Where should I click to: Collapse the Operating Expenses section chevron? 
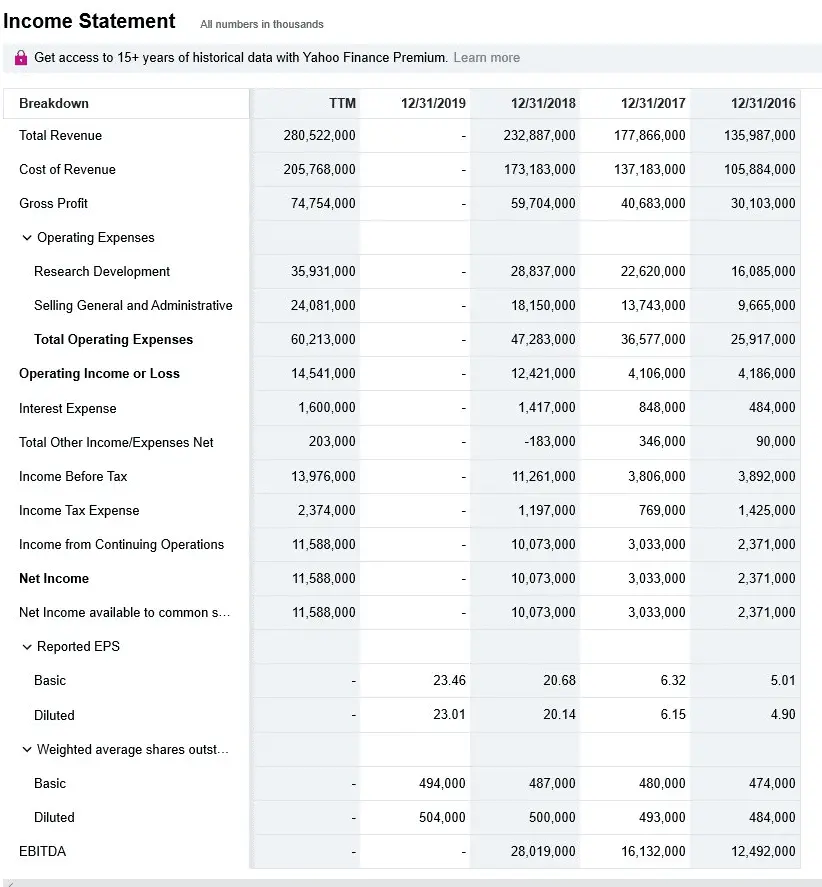(x=27, y=238)
